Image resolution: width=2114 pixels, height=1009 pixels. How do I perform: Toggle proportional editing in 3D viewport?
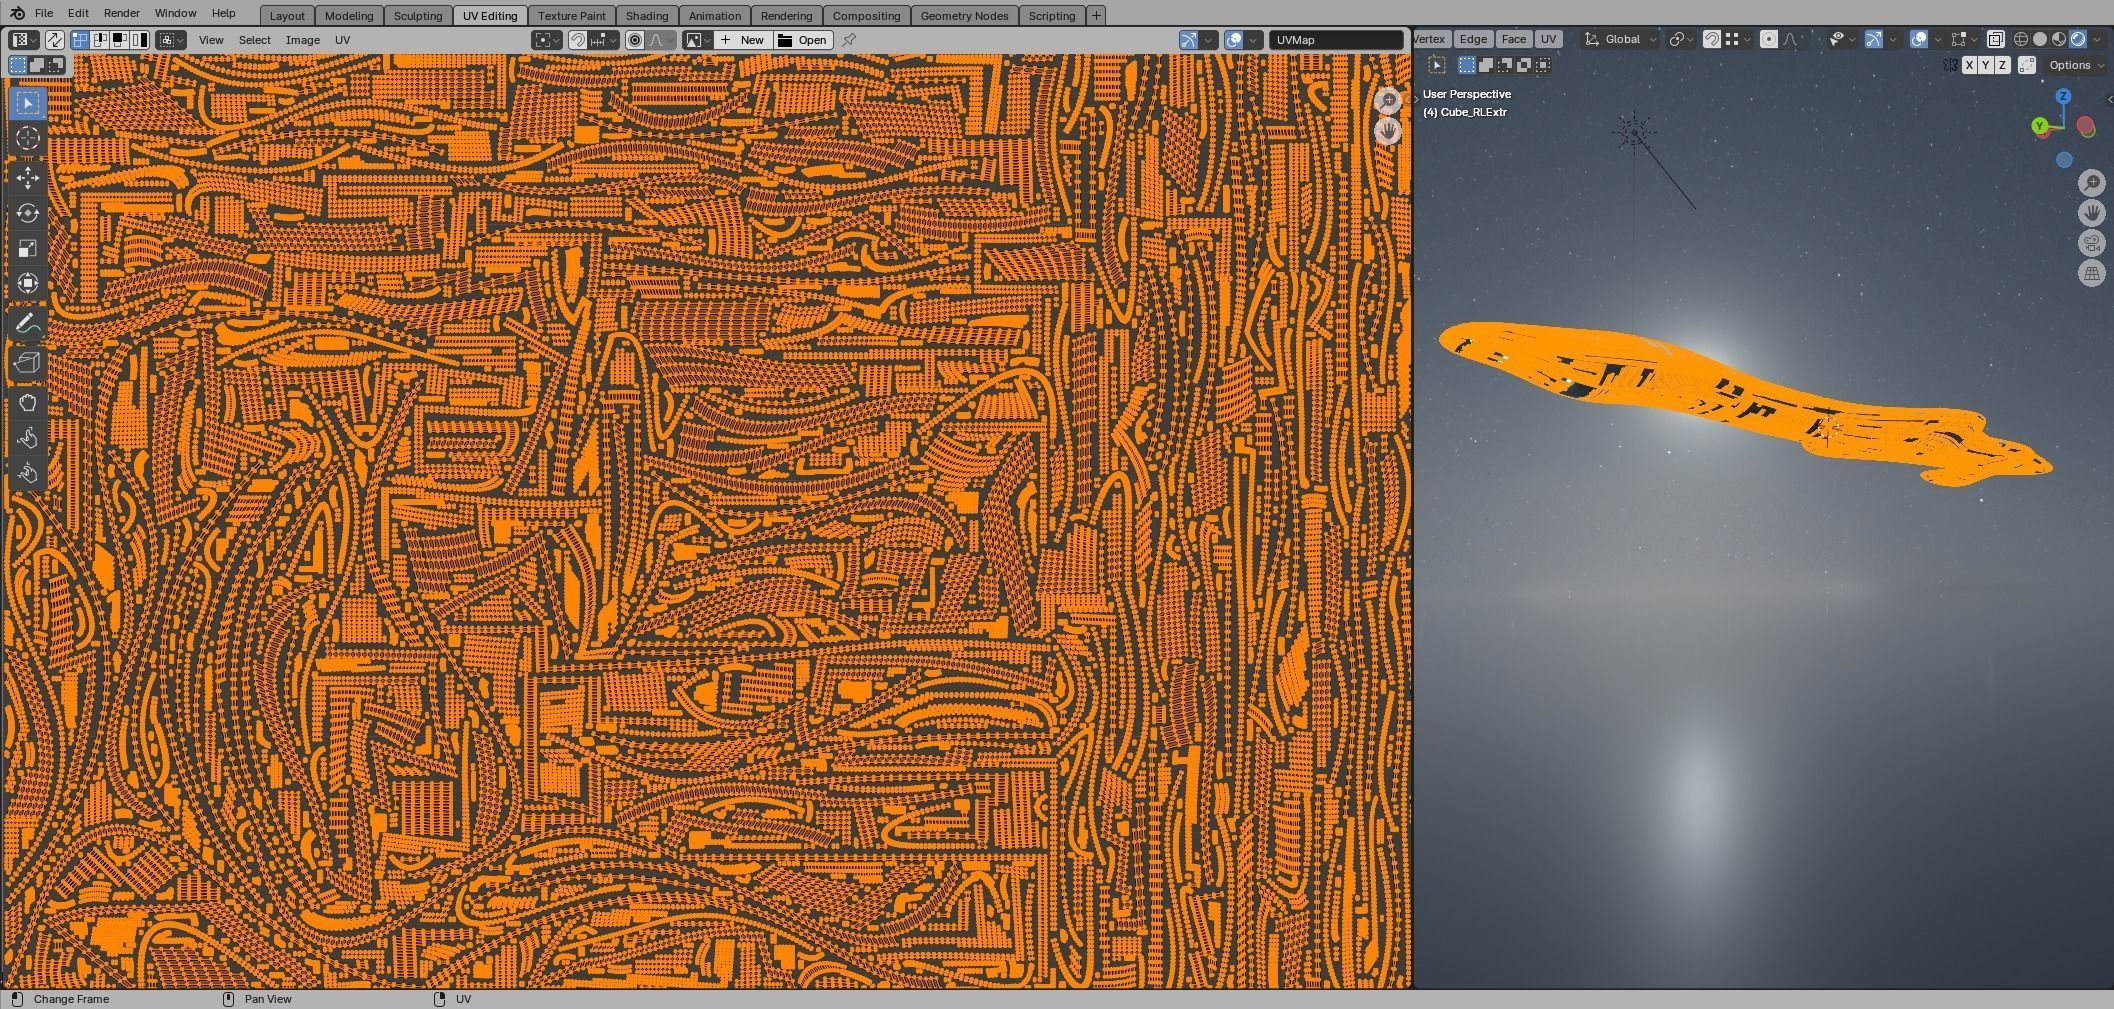1769,39
